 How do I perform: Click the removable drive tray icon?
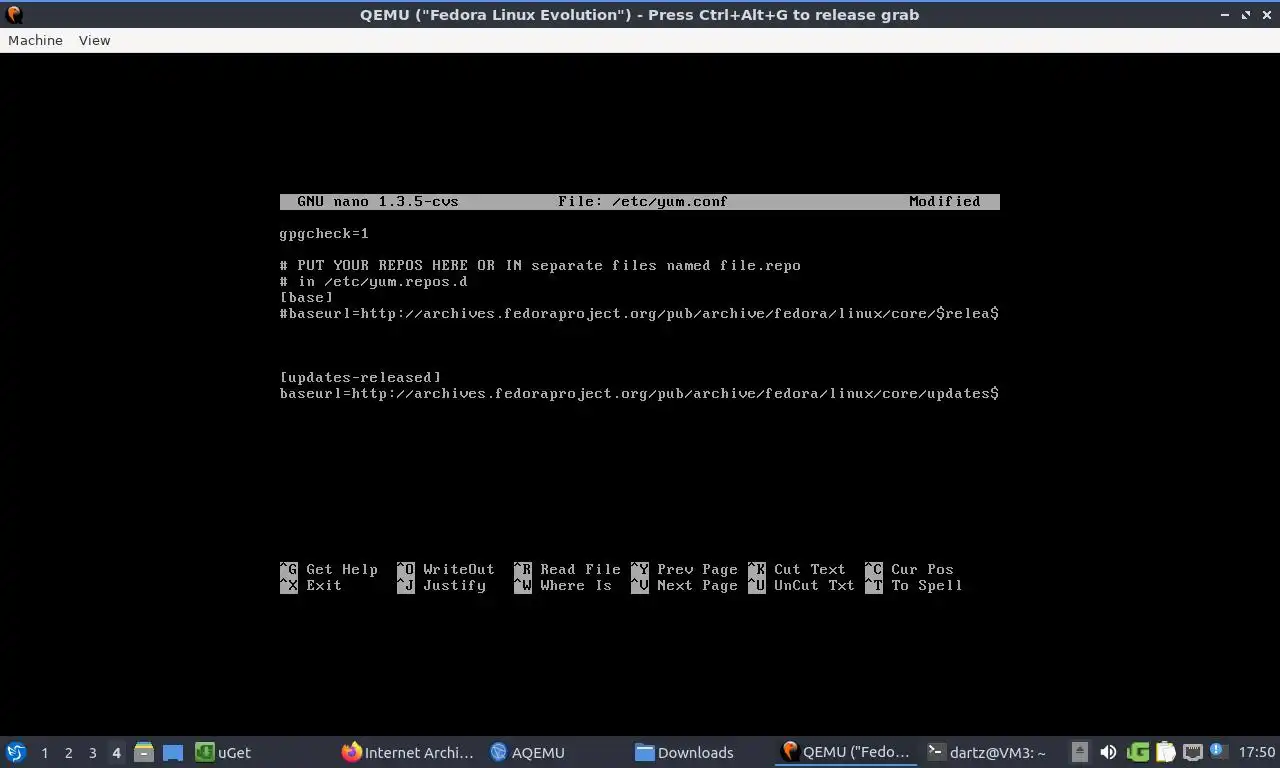coord(1080,752)
